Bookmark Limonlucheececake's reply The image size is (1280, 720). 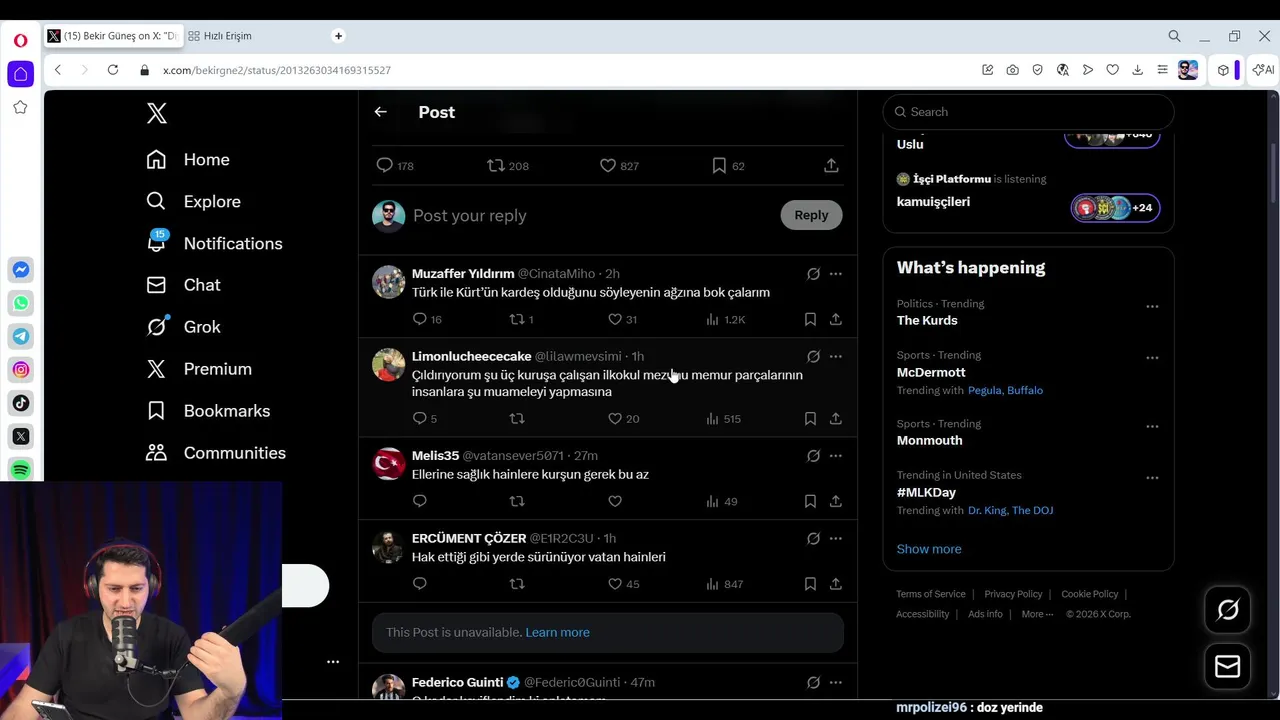(810, 418)
